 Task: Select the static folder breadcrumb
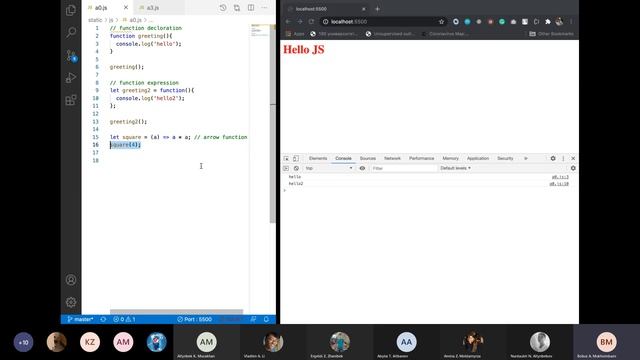click(95, 20)
